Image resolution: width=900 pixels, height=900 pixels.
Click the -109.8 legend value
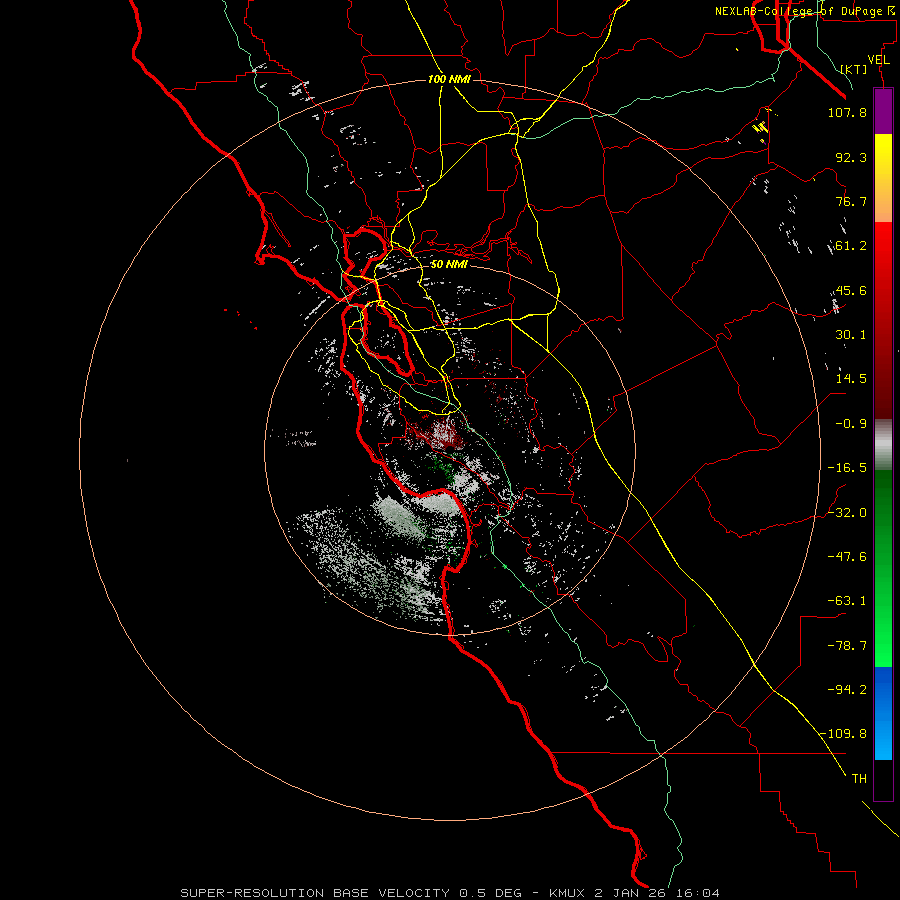pyautogui.click(x=843, y=734)
